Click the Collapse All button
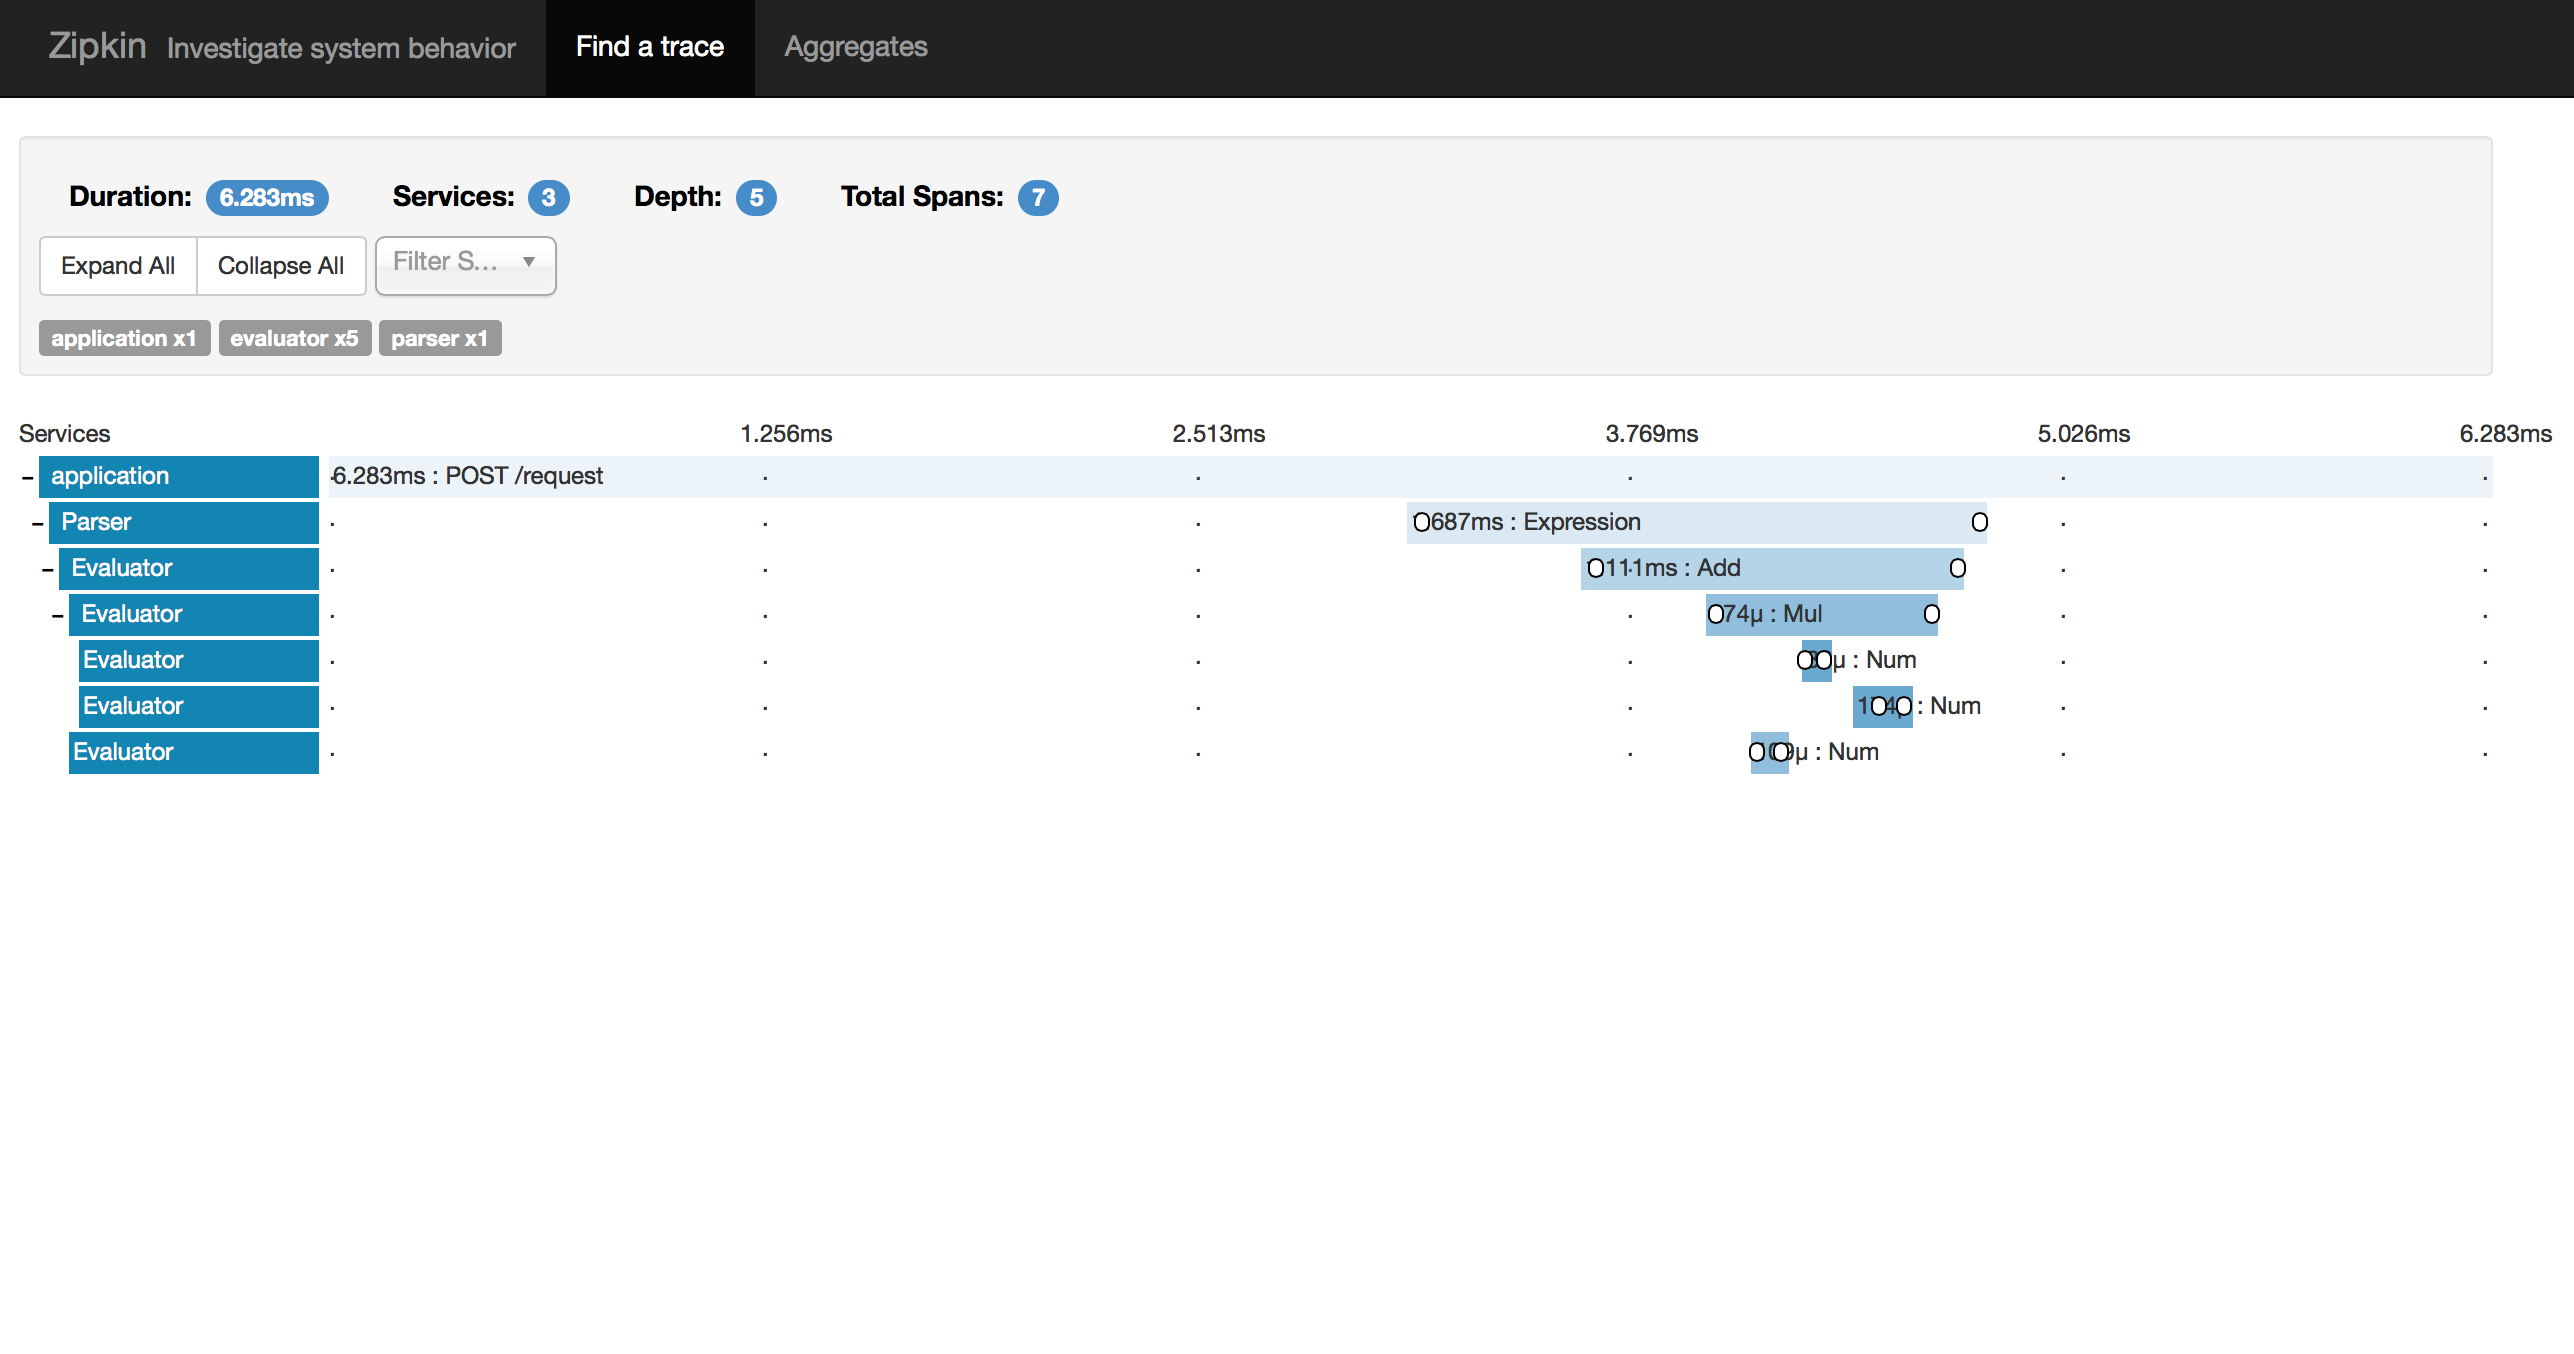The width and height of the screenshot is (2574, 1354). [x=281, y=266]
